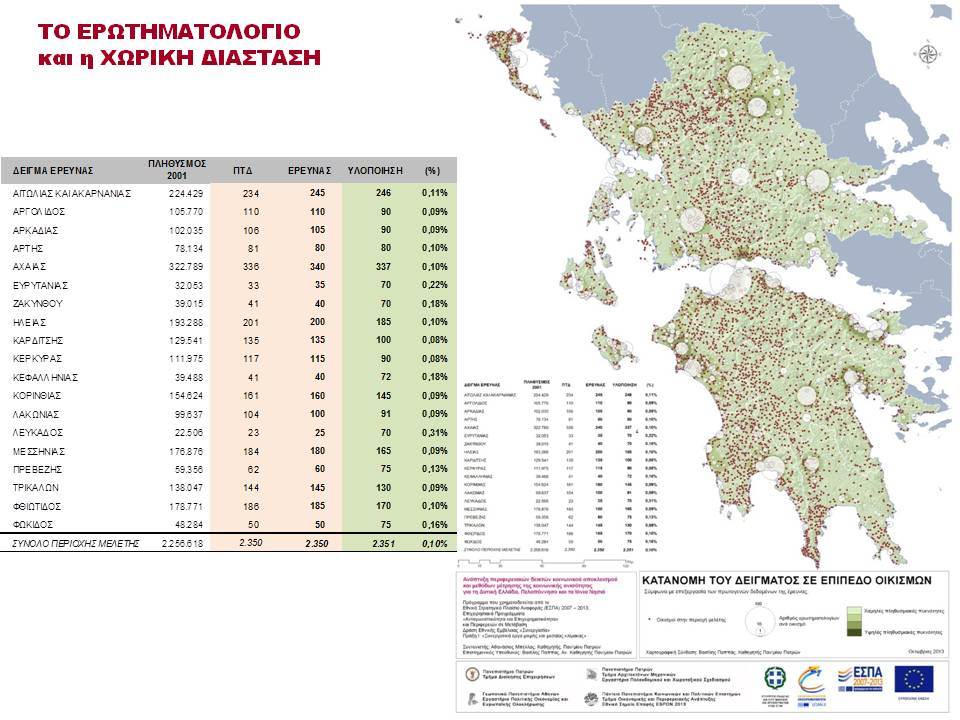Viewport: 960px width, 720px height.
Task: Click the population value 154.624 for ΚΟΡΙΝΘΙΑΣ
Action: pyautogui.click(x=186, y=396)
